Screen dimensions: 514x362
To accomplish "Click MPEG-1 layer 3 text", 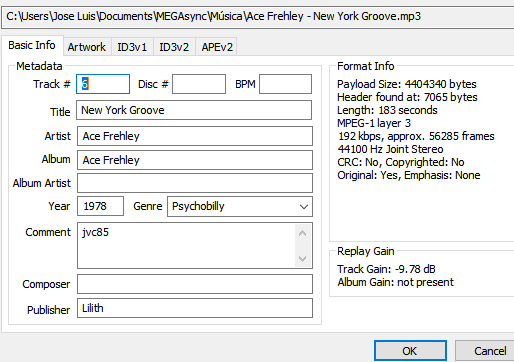I will (x=374, y=123).
